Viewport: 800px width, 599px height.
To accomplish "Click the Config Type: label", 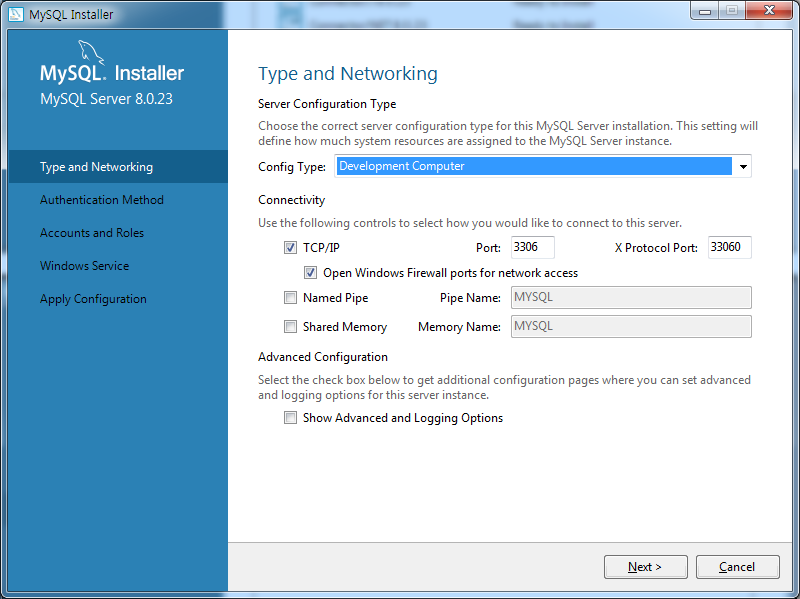I will click(292, 167).
